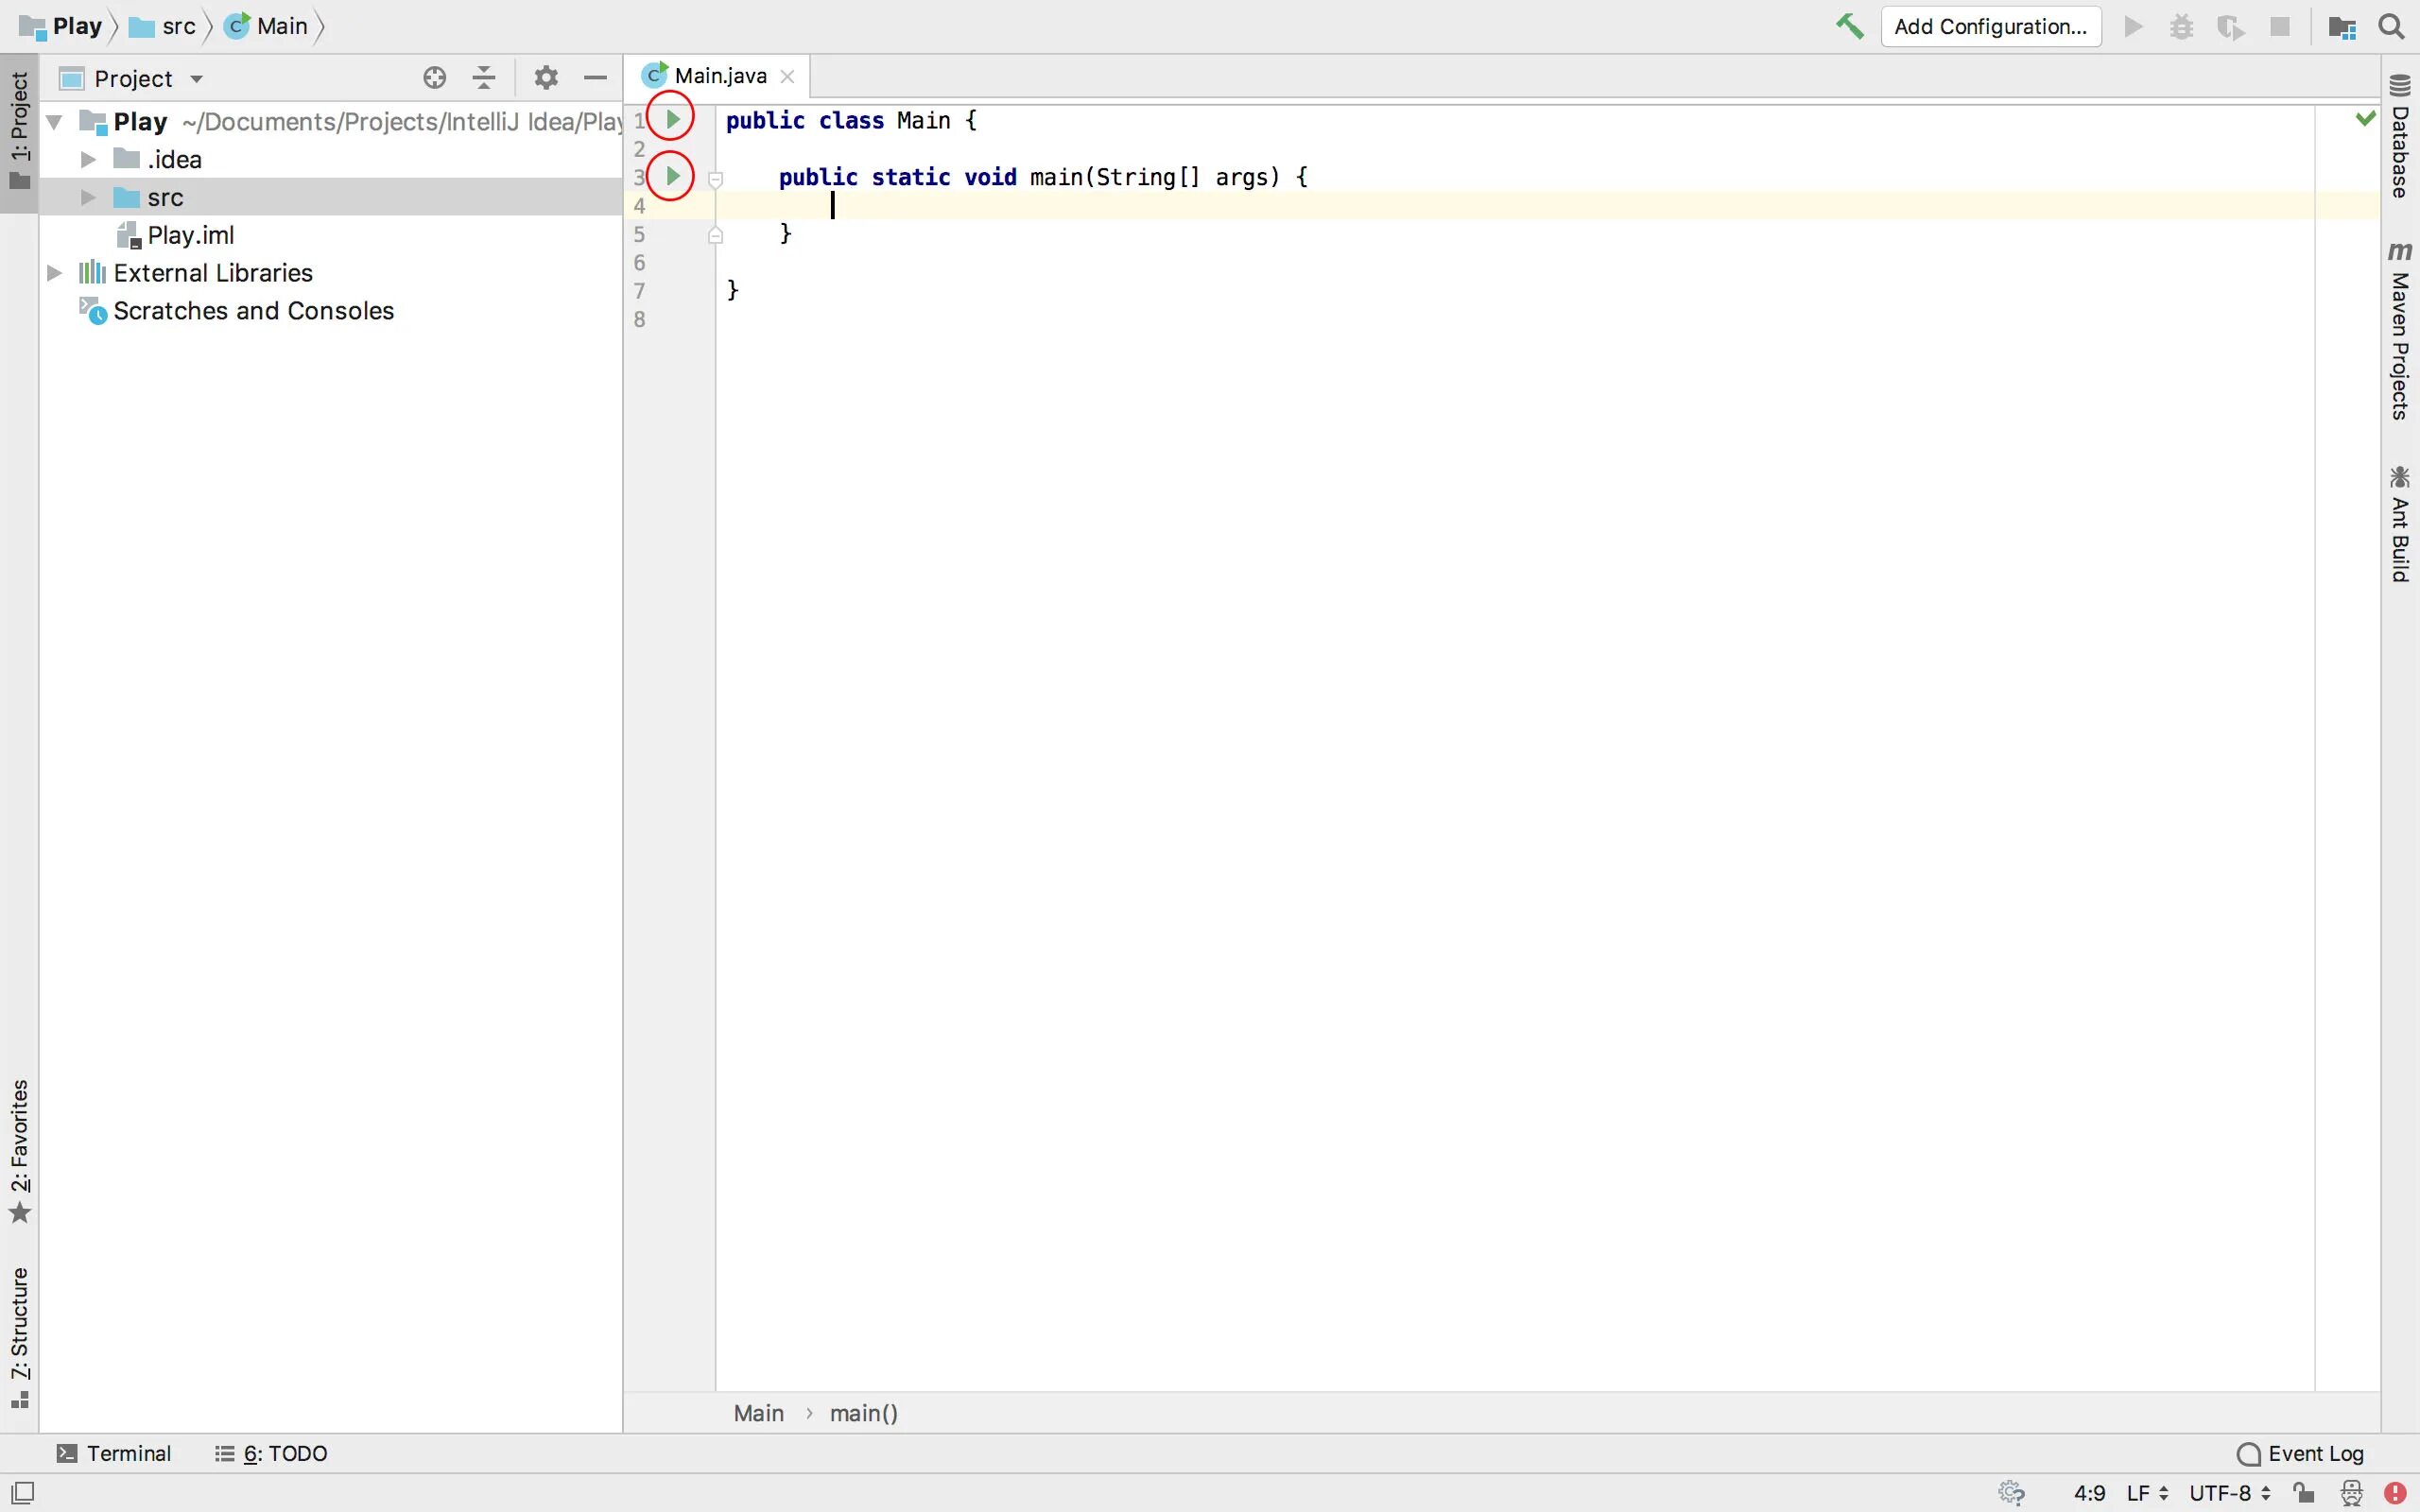Image resolution: width=2420 pixels, height=1512 pixels.
Task: Click the Add Configuration button
Action: [x=1990, y=26]
